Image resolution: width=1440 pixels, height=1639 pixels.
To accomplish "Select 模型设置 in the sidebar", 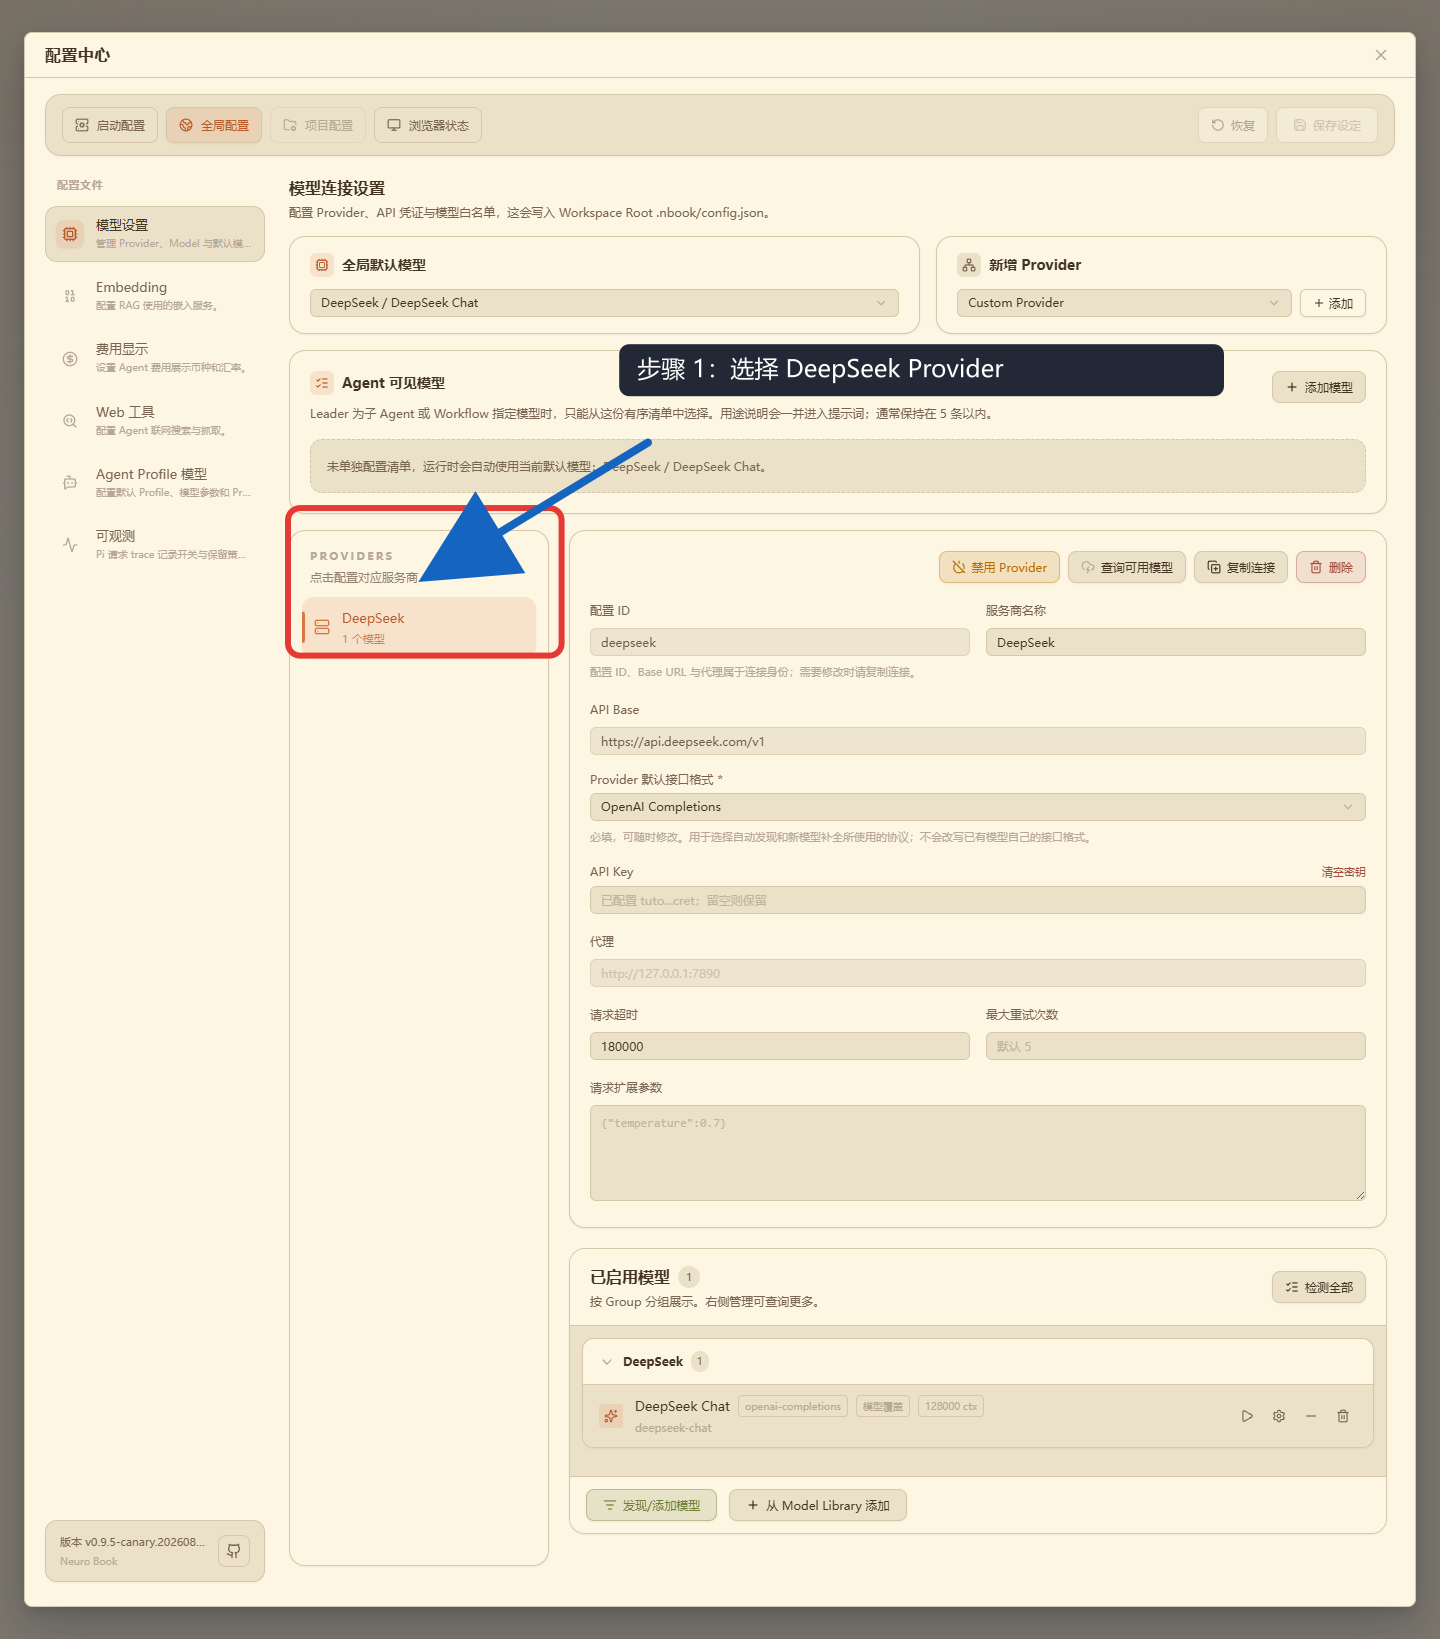I will [155, 234].
